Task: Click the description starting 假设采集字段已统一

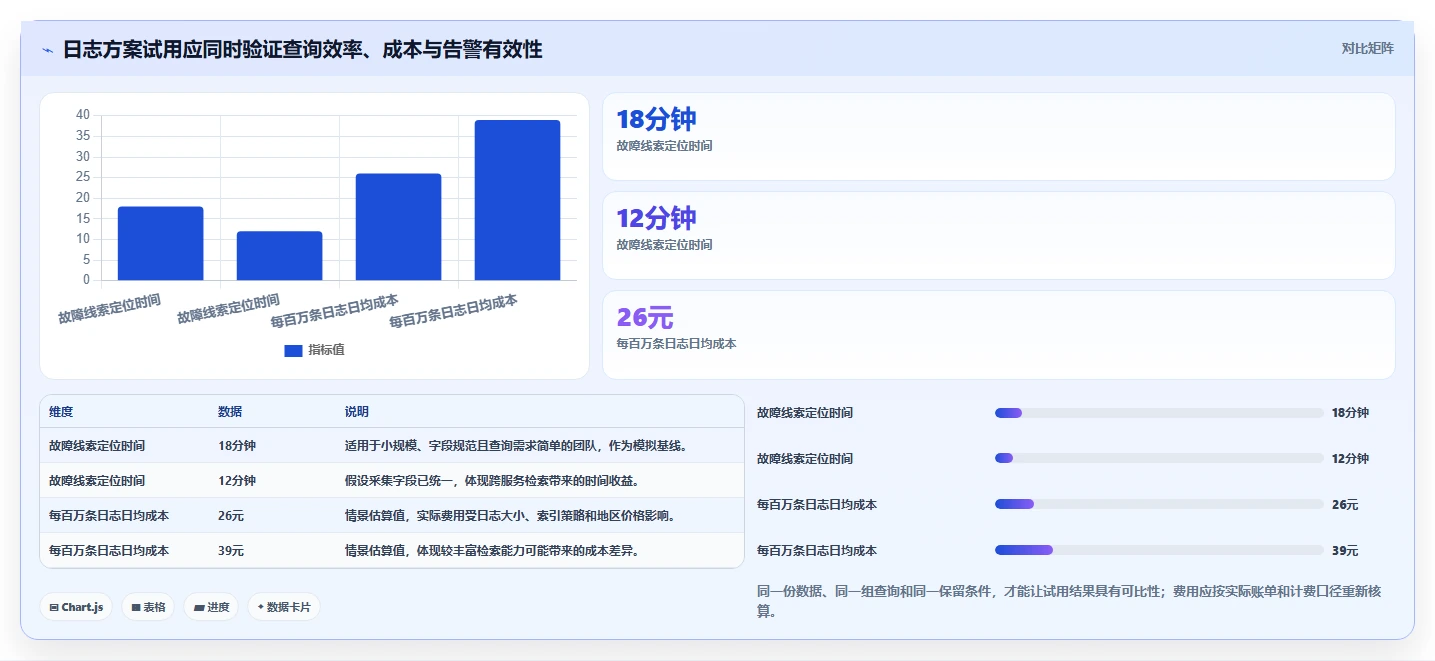Action: (492, 481)
